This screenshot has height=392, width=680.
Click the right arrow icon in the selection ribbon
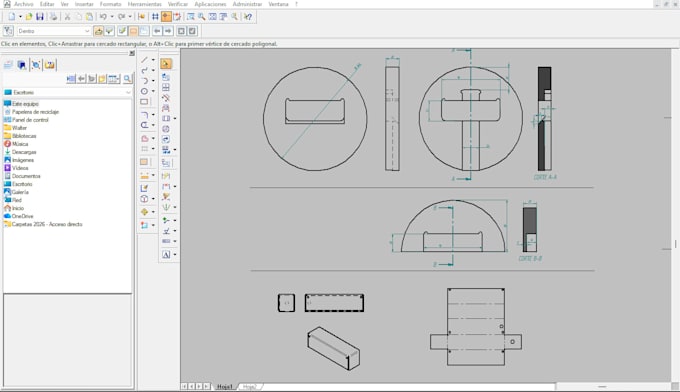168,31
